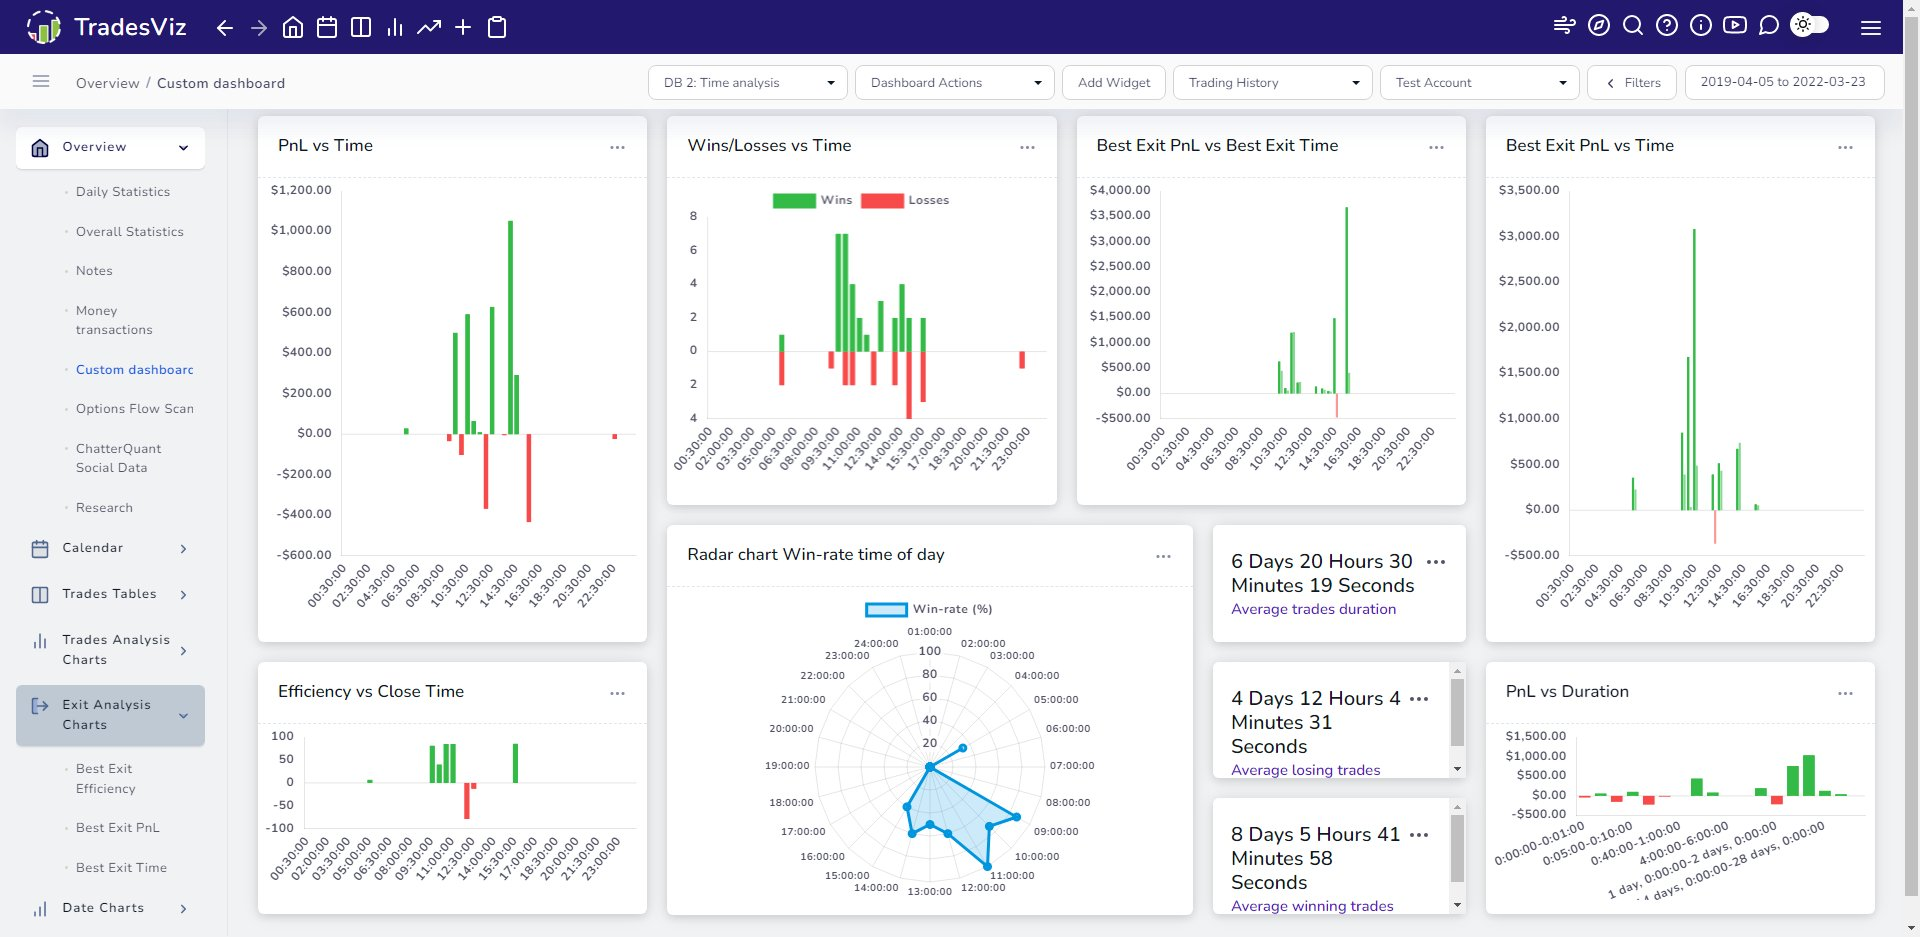
Task: Select Daily Statistics in the sidebar
Action: [x=123, y=192]
